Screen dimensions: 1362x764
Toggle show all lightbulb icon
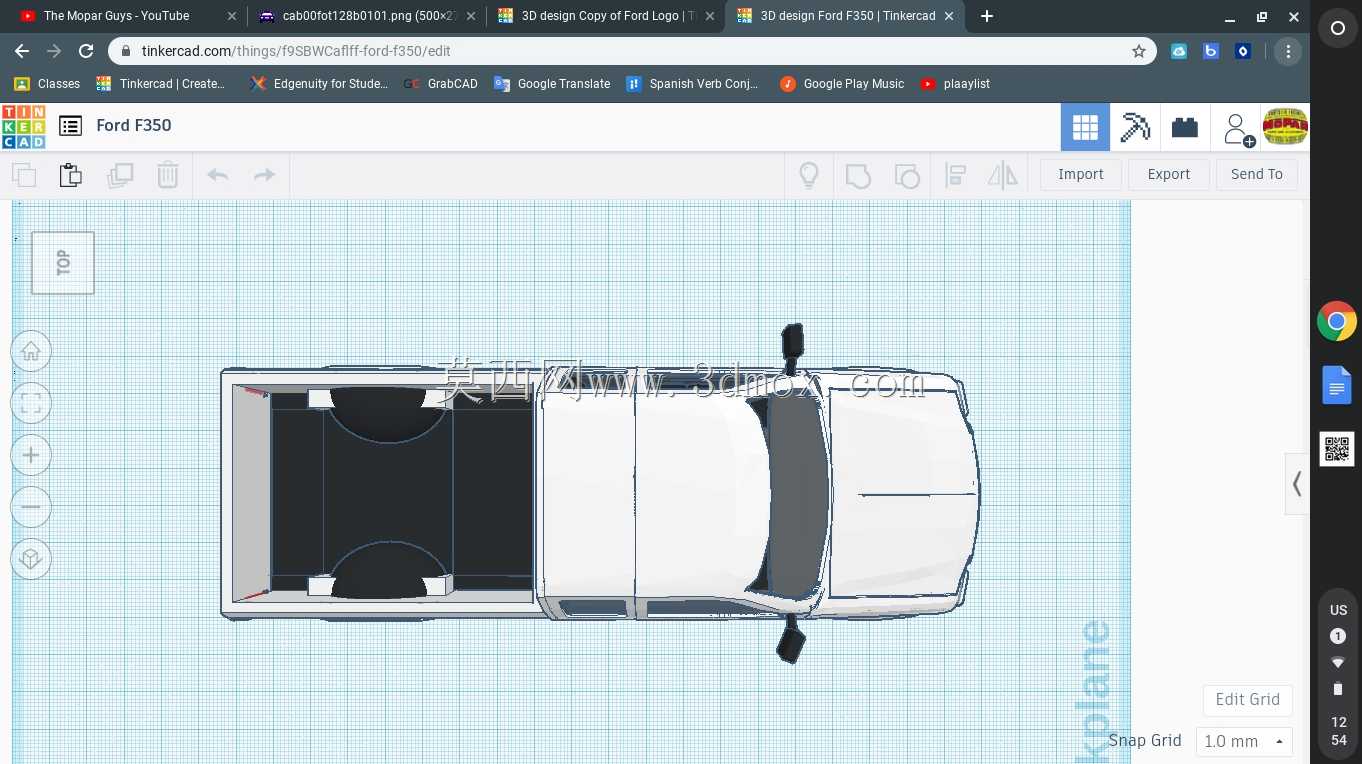click(809, 175)
